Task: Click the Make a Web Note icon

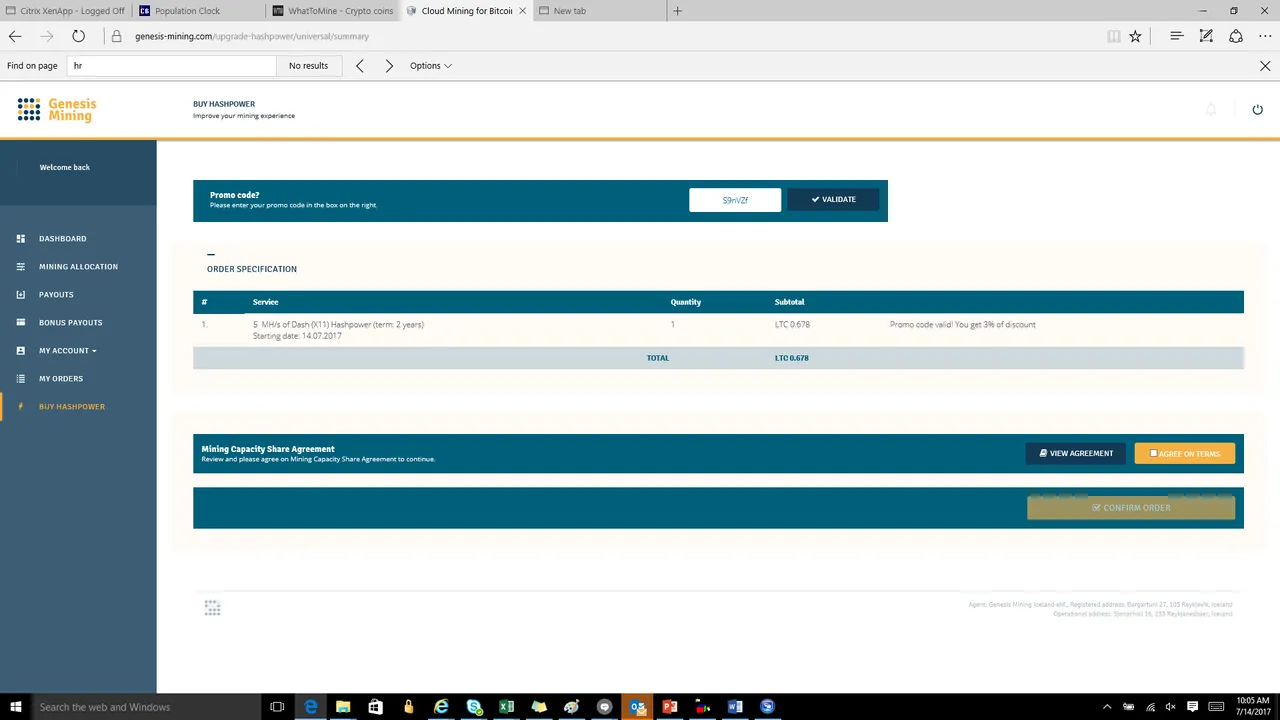Action: pos(1206,36)
